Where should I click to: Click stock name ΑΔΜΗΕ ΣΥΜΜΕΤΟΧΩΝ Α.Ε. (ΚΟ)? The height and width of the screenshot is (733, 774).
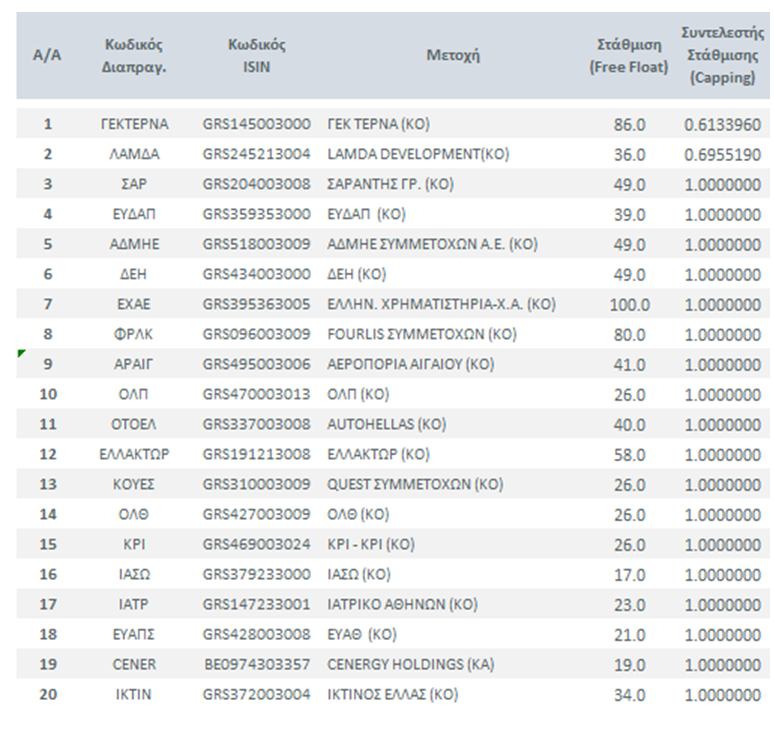click(432, 244)
